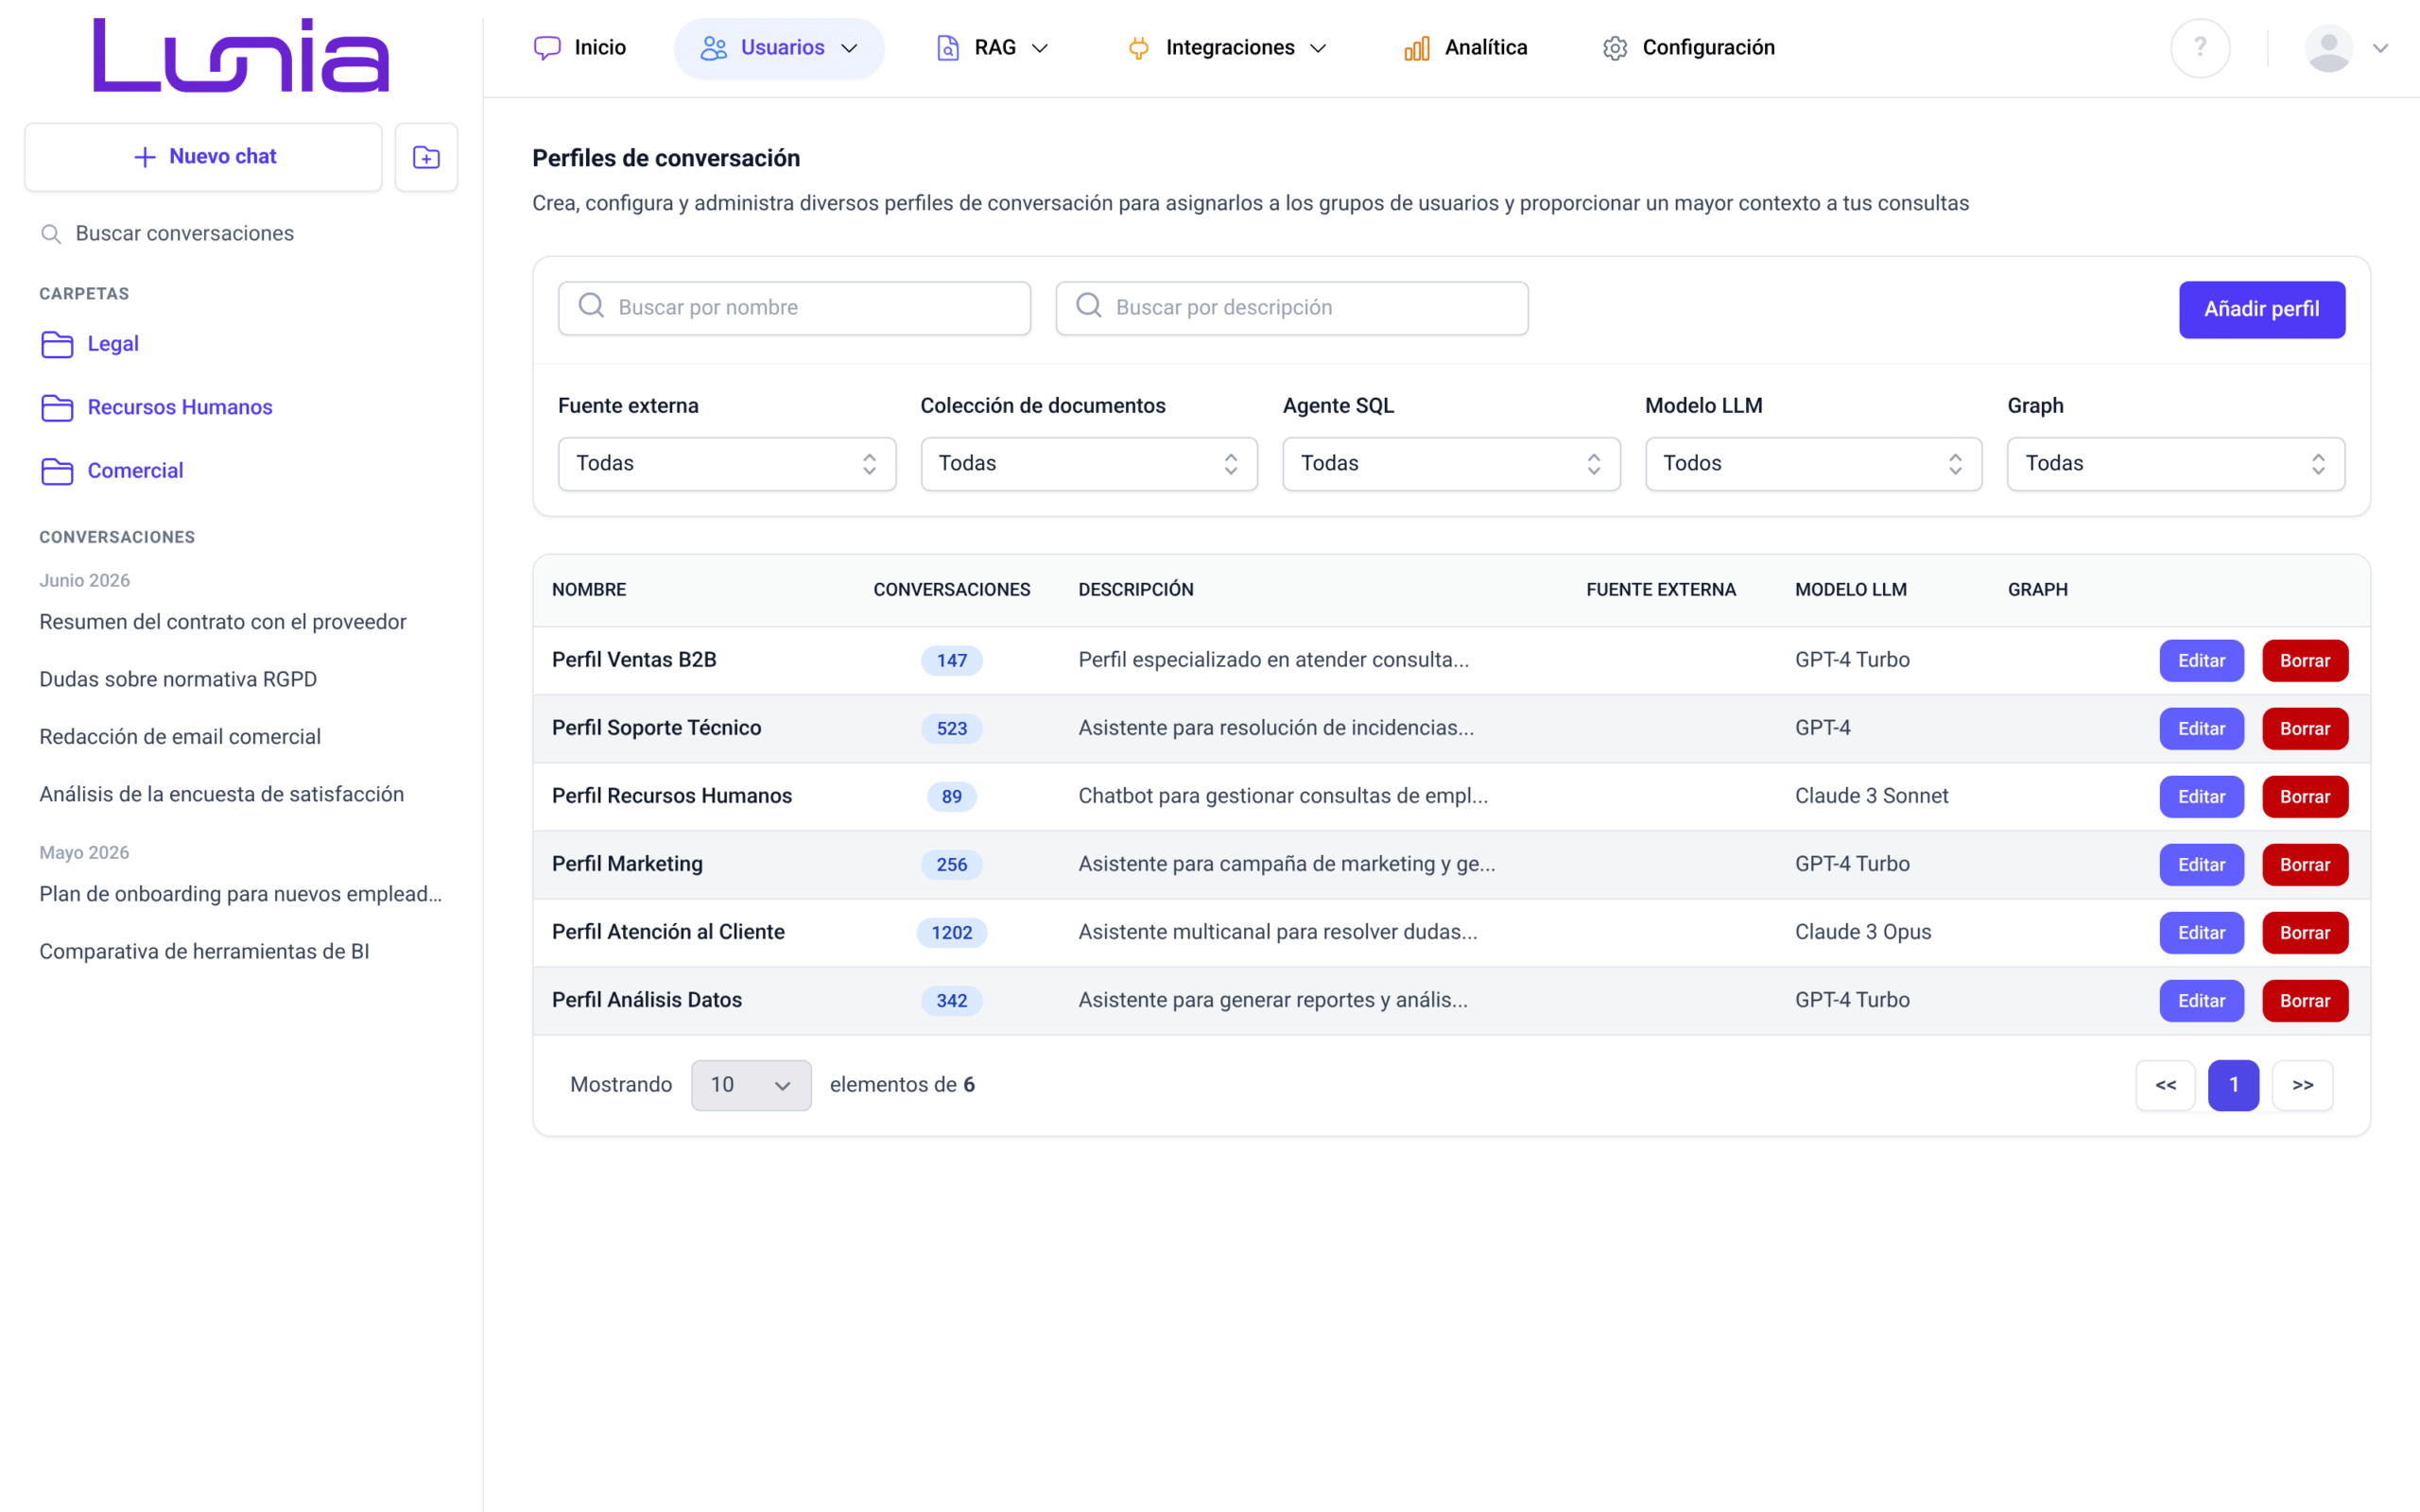The width and height of the screenshot is (2420, 1512).
Task: Delete Perfil Atención al Cliente
Action: pyautogui.click(x=2305, y=933)
